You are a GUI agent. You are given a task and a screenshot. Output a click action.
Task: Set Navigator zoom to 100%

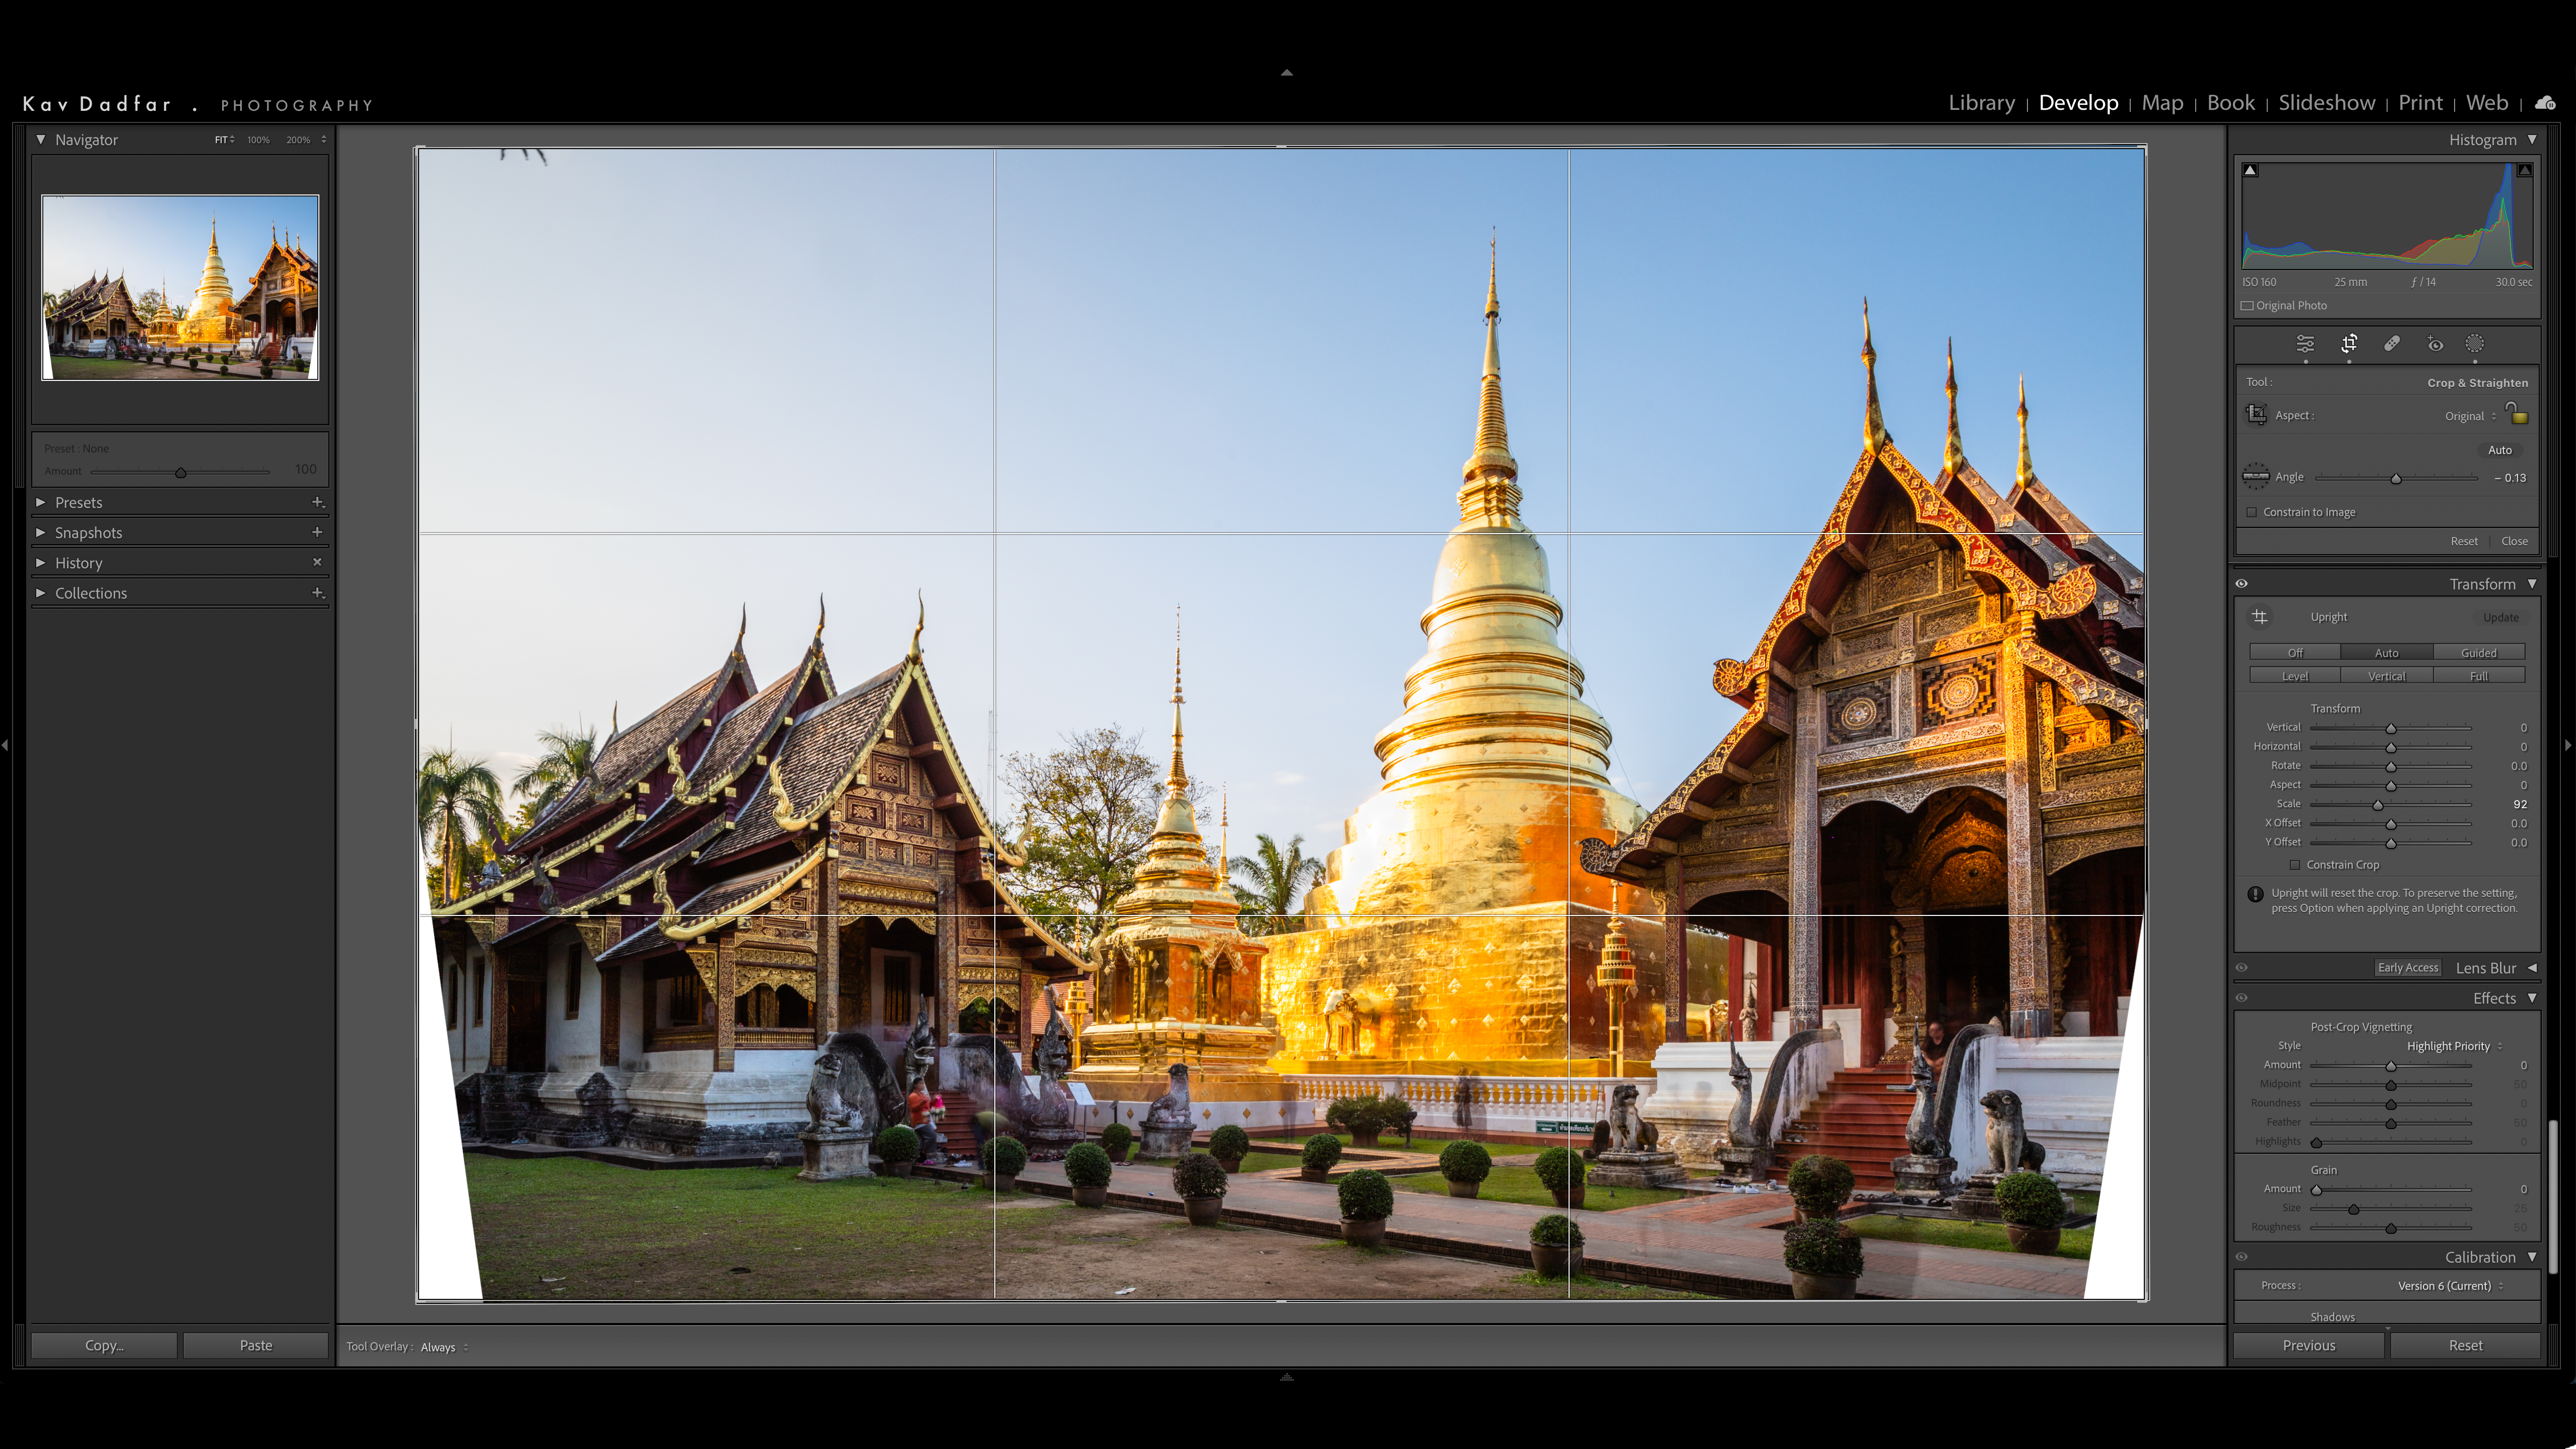click(x=258, y=140)
